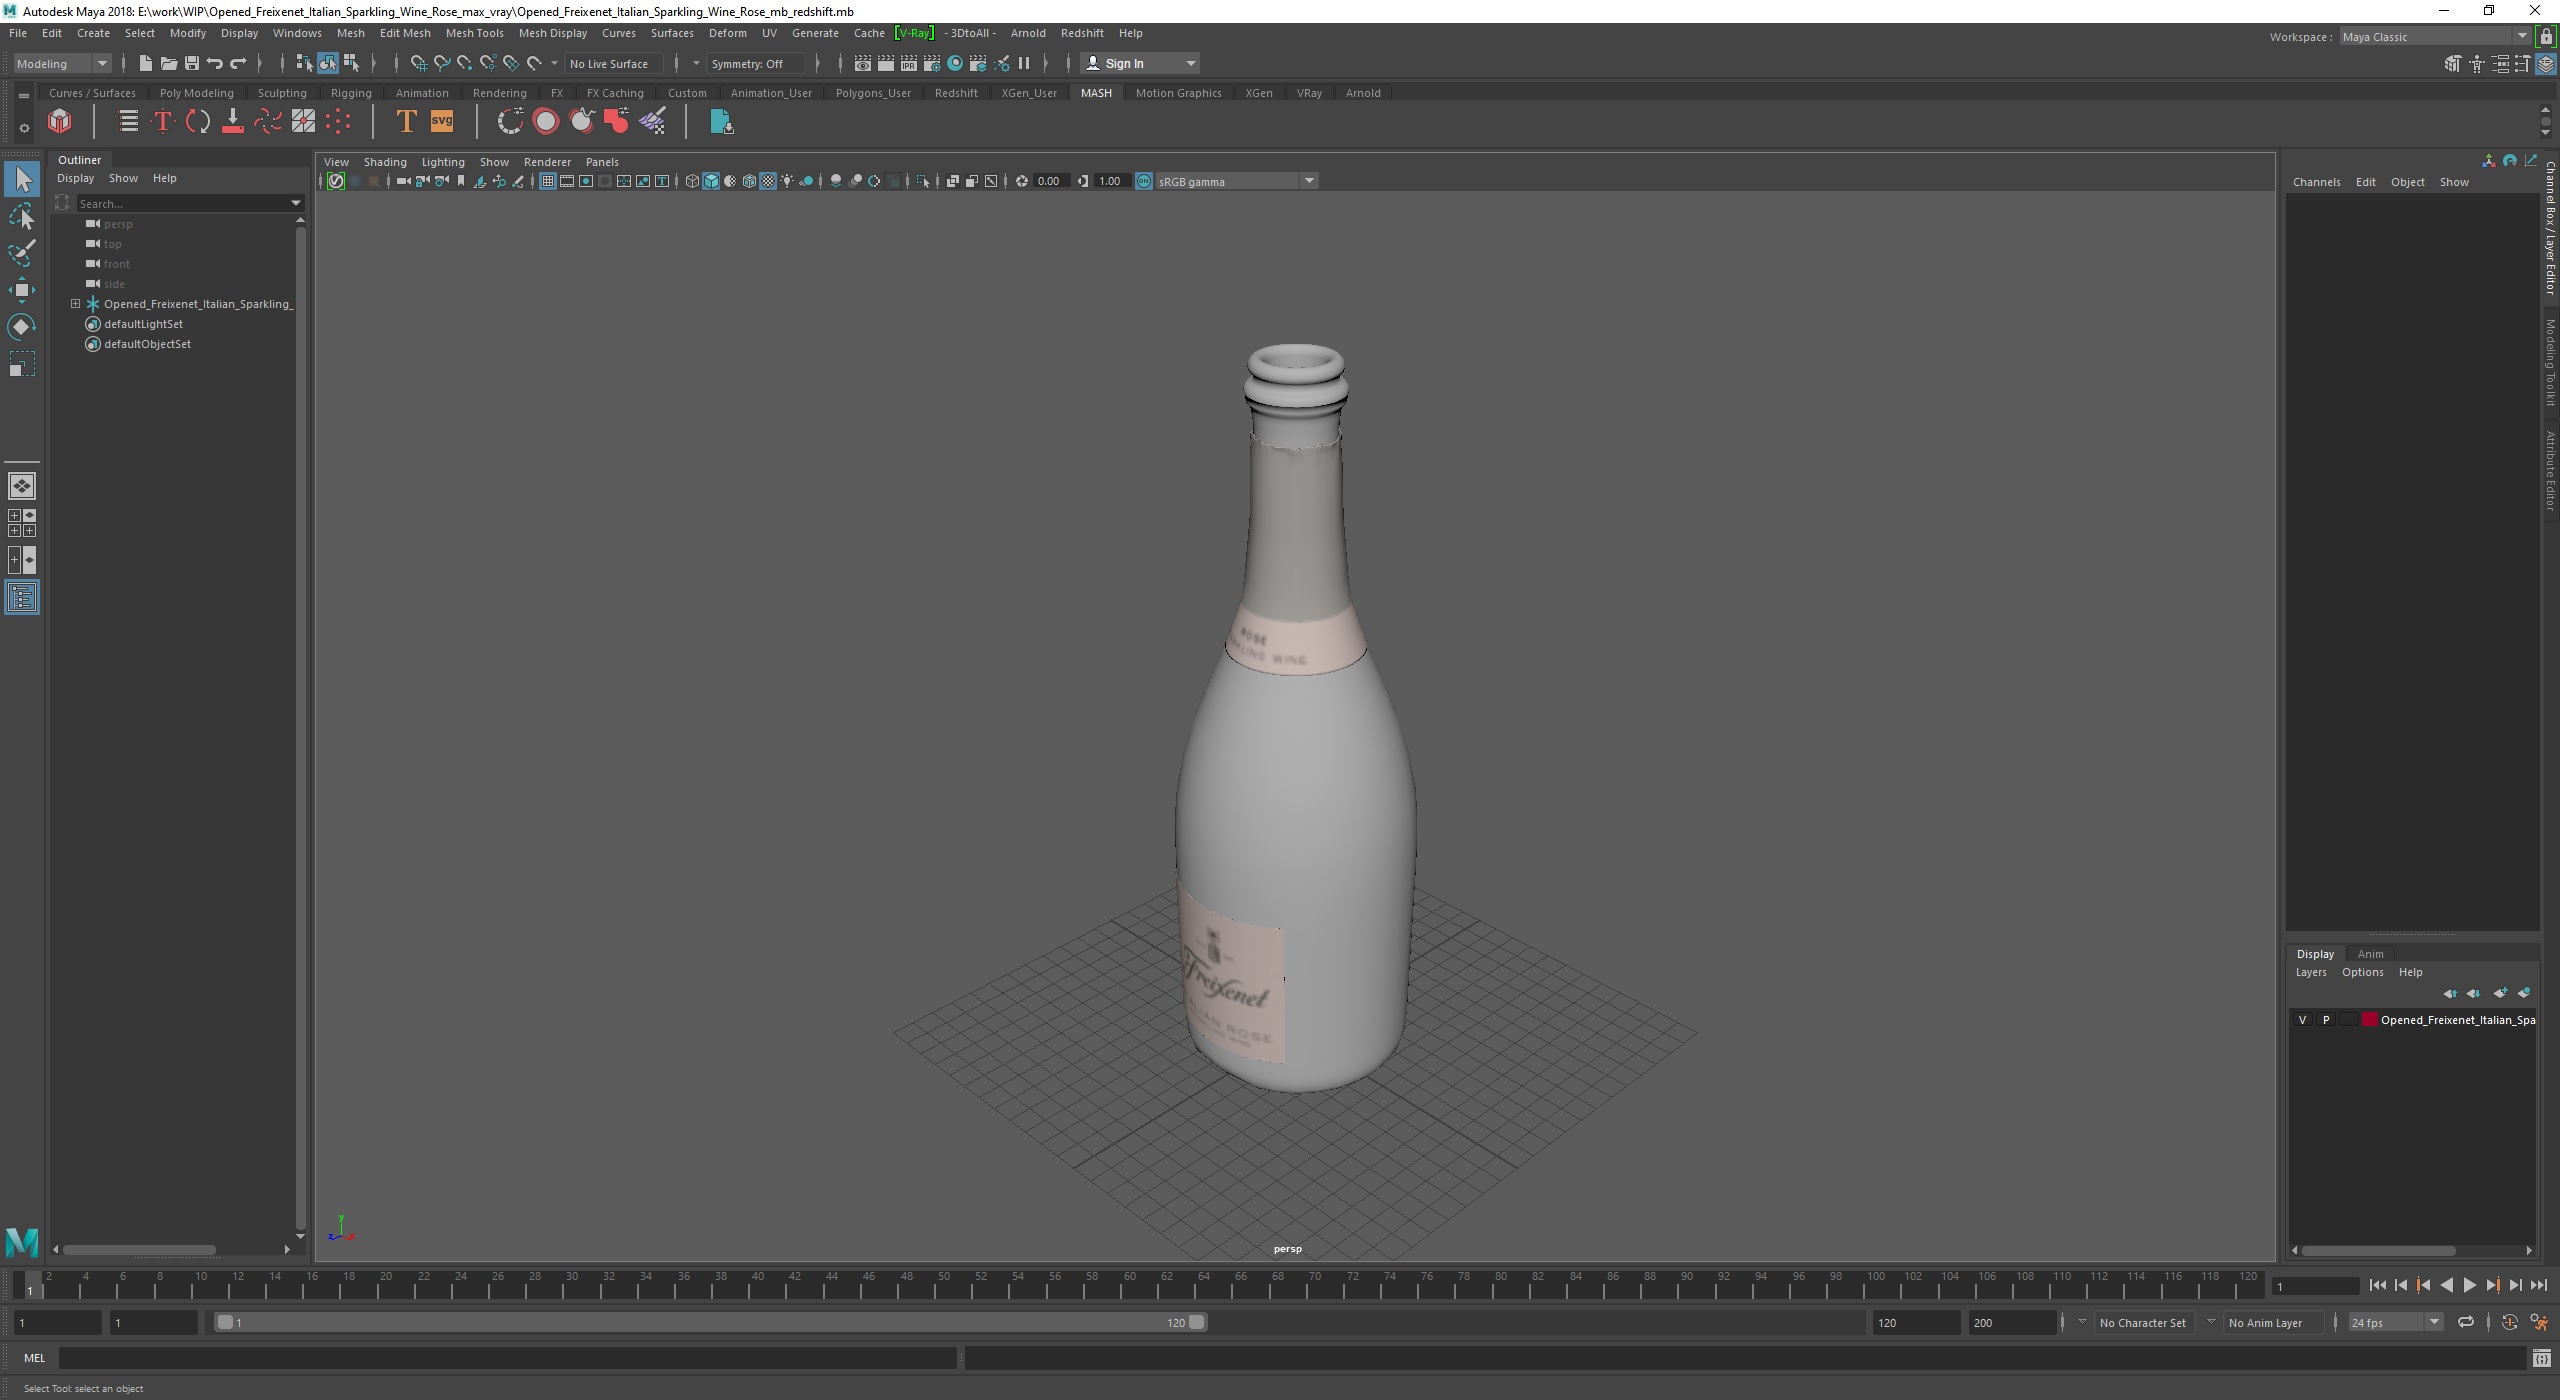2560x1400 pixels.
Task: Click the Single Perspective View layout icon
Action: tap(22, 486)
